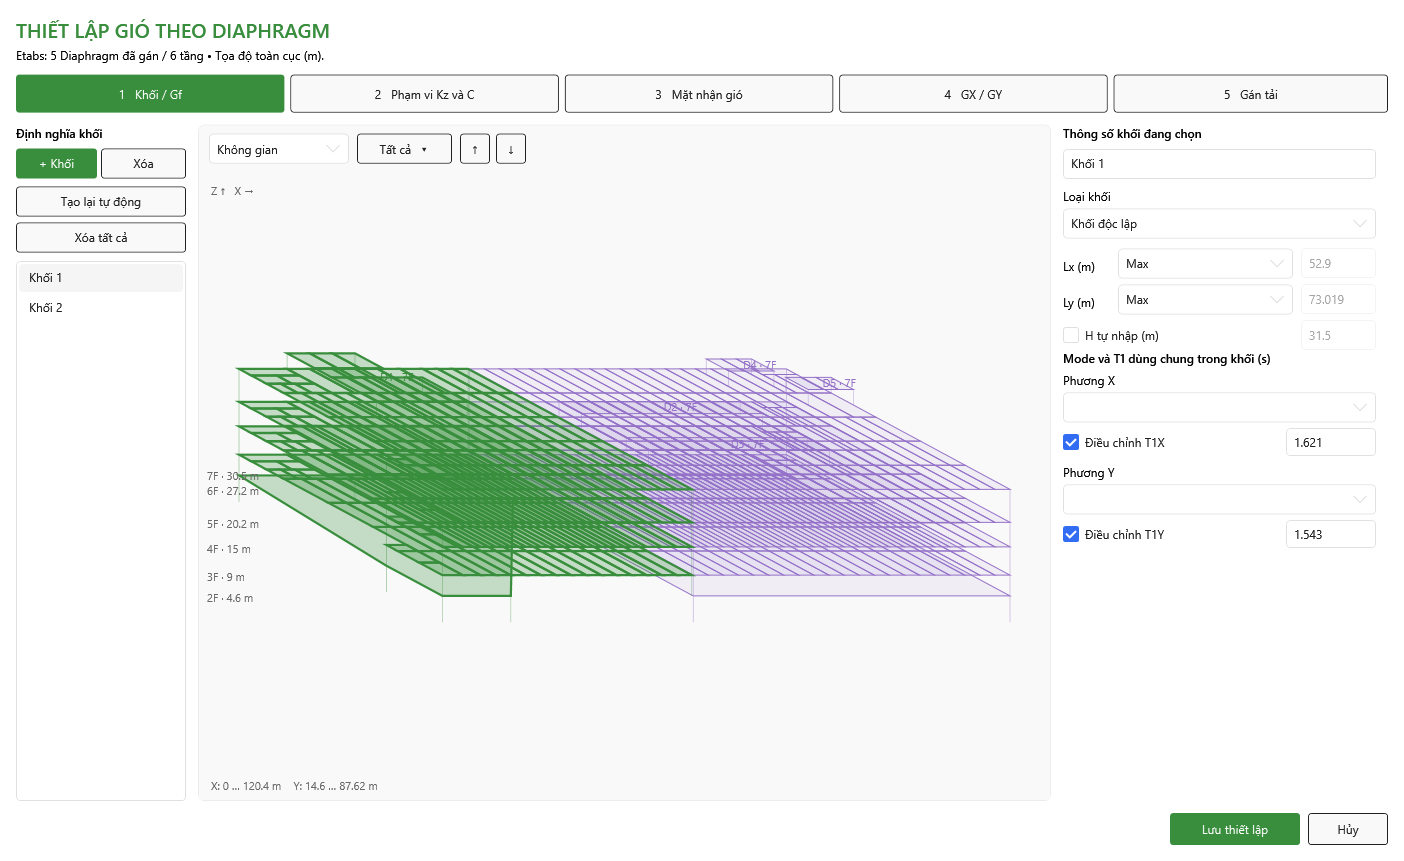Cancel with the Hủy button
Screen dimensions: 1404x861
coord(1348,829)
